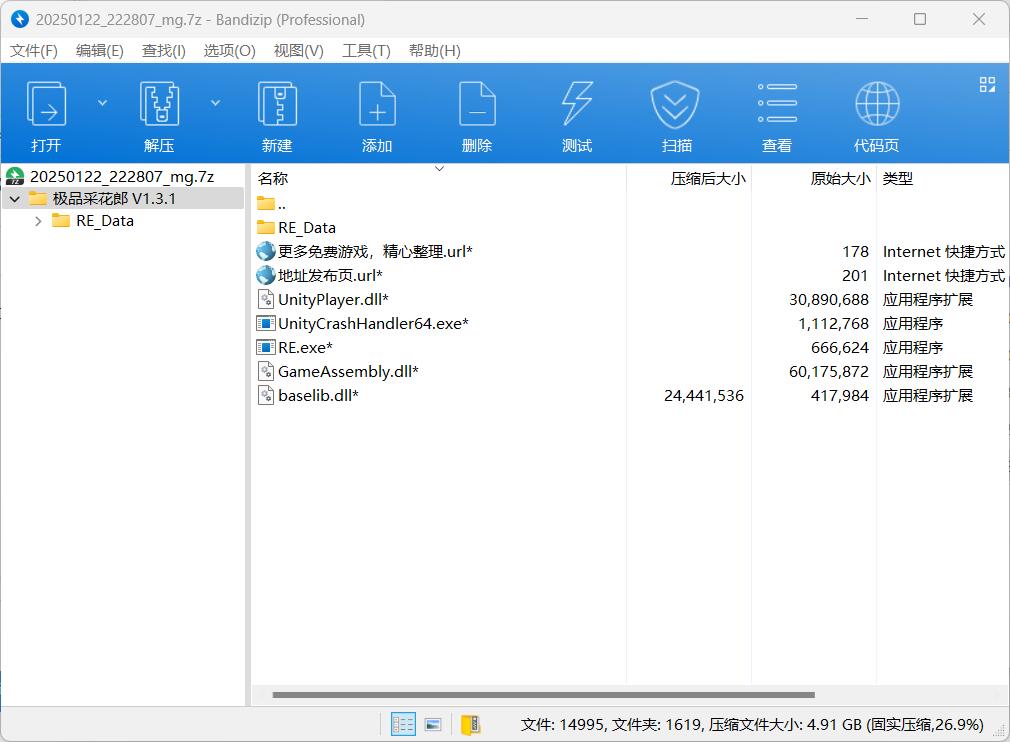Select 20250122_222807_mg.7z root in tree
This screenshot has width=1010, height=742.
[122, 176]
